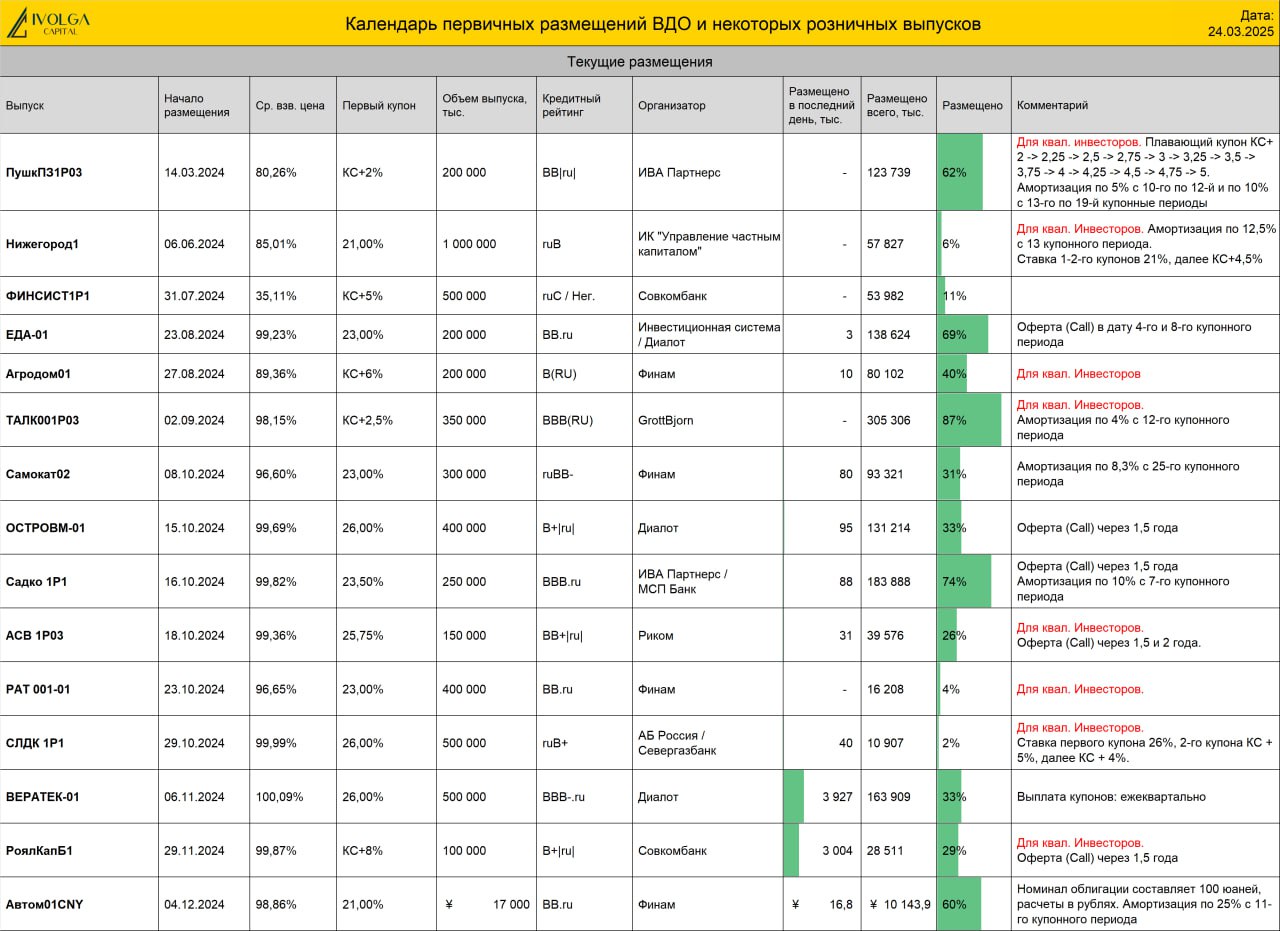Viewport: 1280px width, 931px height.
Task: Select the 74% progress bar for Садко 1Р1
Action: [964, 581]
